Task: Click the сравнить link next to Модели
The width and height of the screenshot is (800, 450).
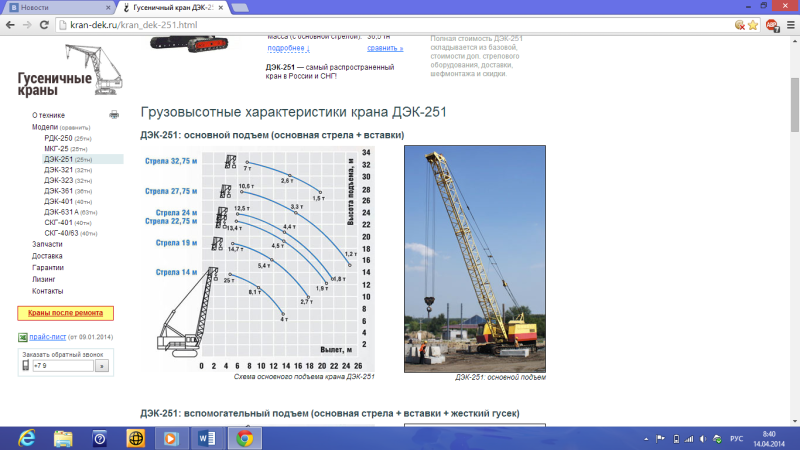Action: tap(75, 128)
